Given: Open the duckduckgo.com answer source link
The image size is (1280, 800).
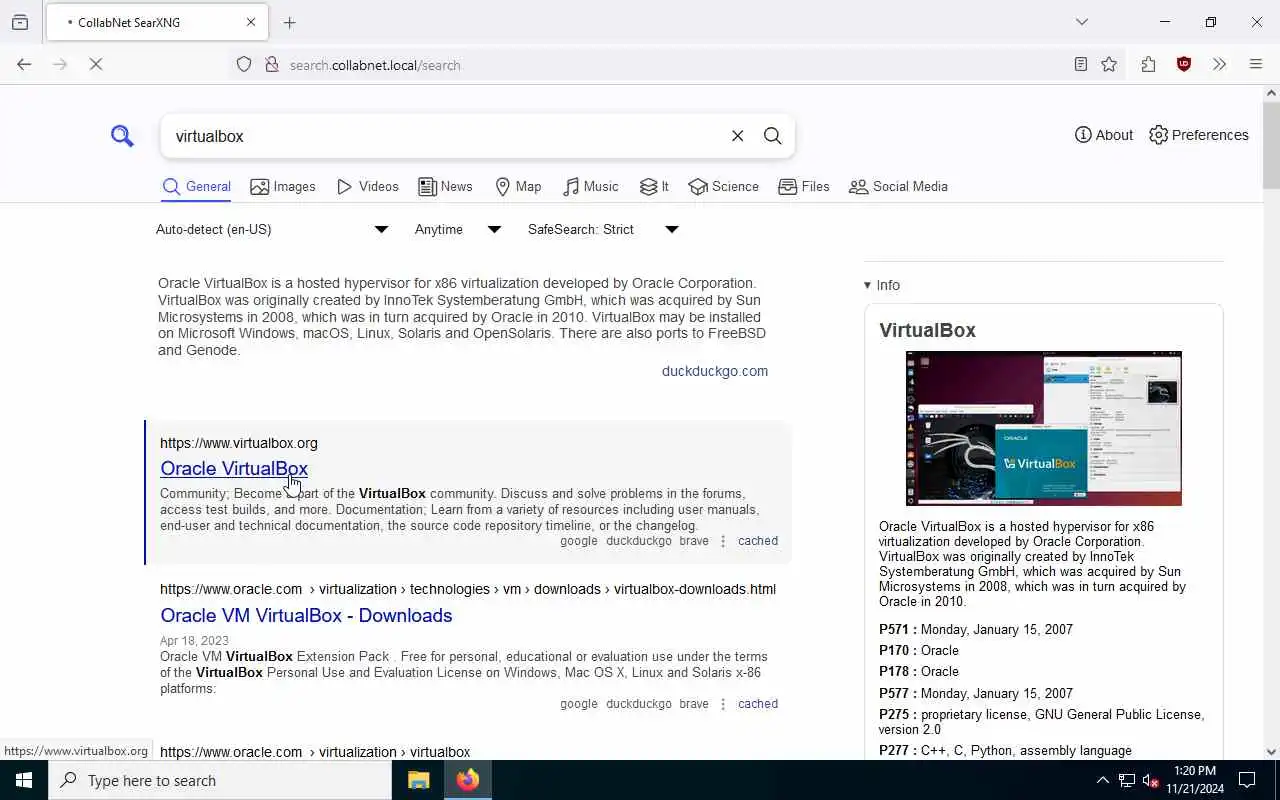Looking at the screenshot, I should click(715, 371).
